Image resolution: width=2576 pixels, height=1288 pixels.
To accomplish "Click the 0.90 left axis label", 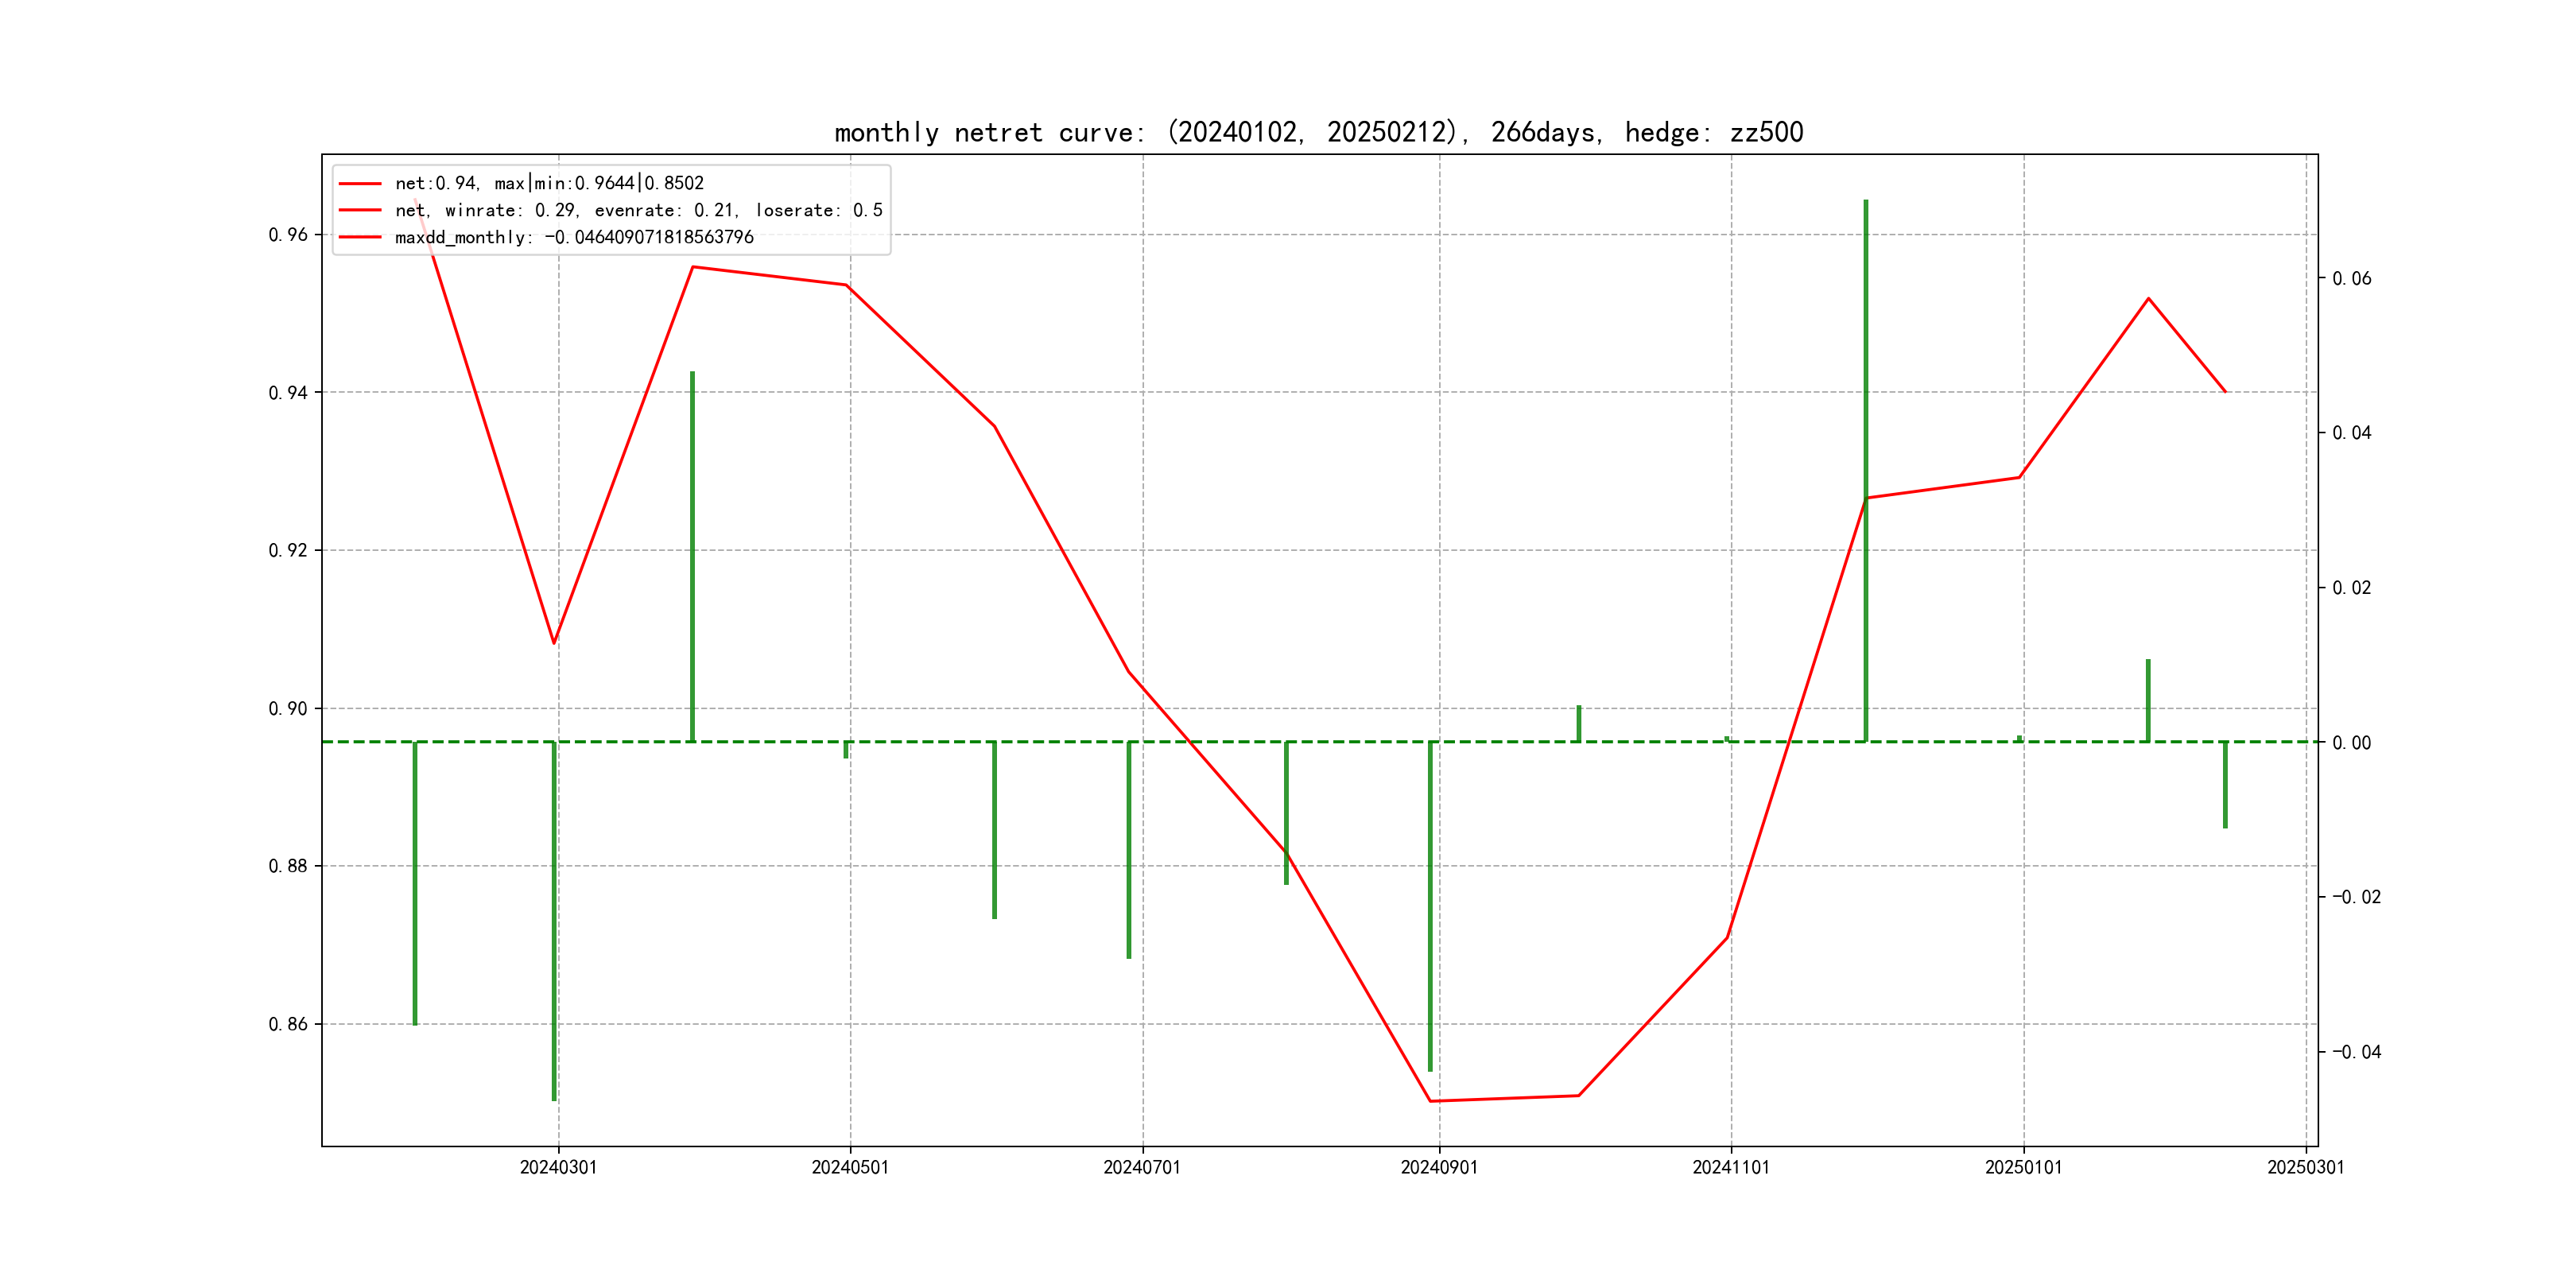I will (x=288, y=708).
